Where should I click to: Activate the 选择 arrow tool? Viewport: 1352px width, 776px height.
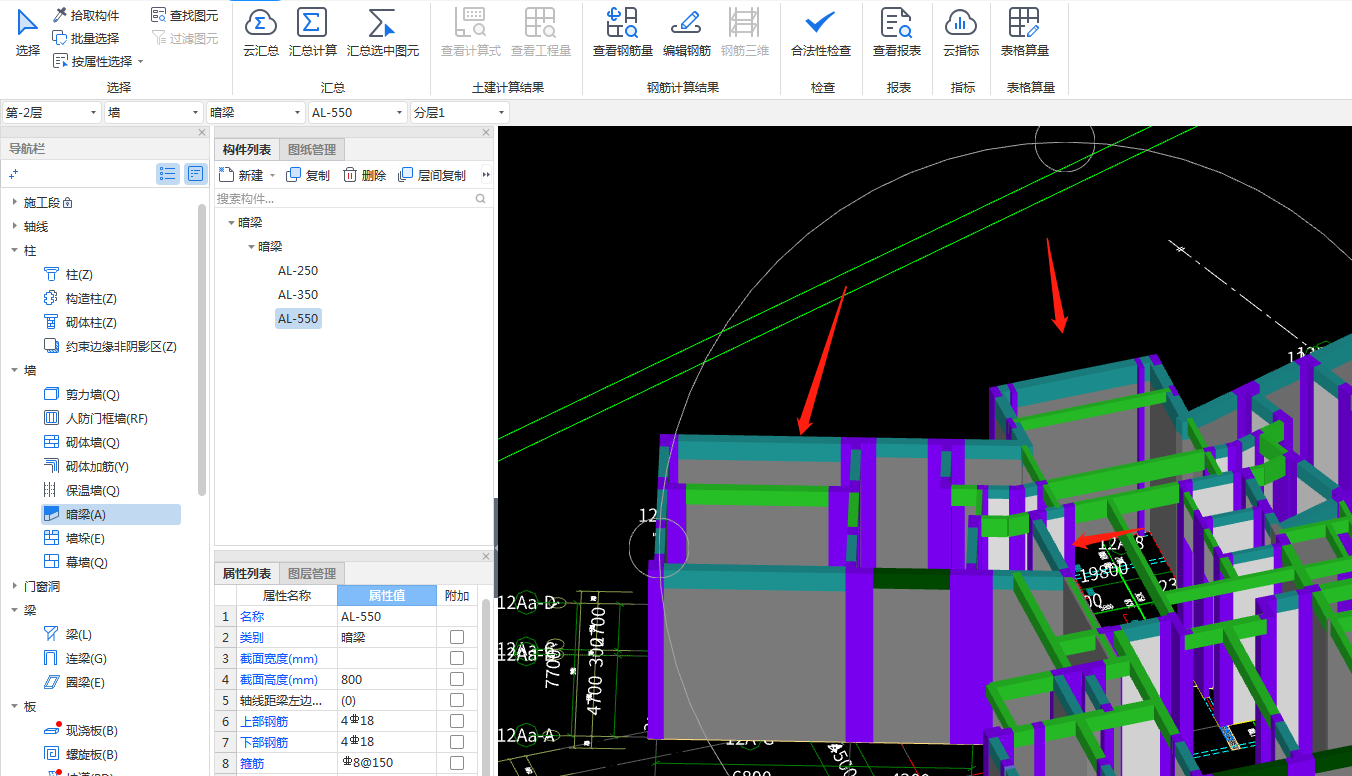click(x=28, y=33)
